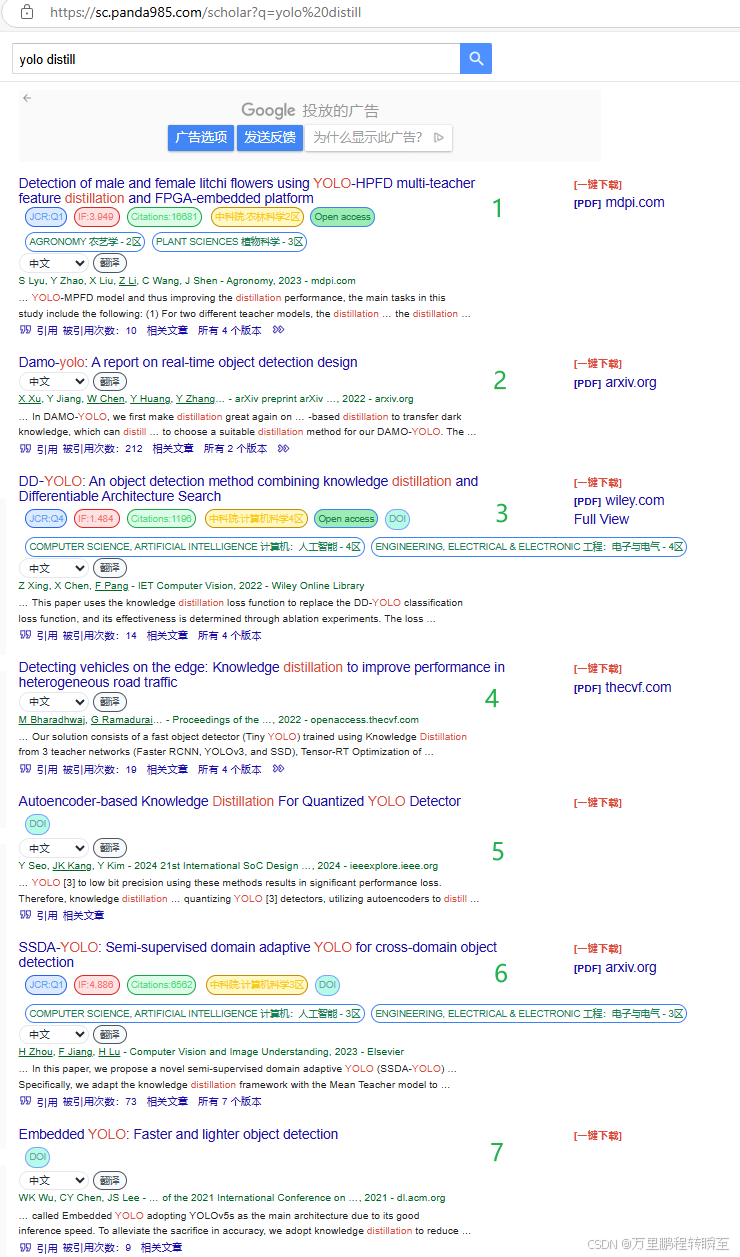Screen dimensions: 740x1257
Task: Click the cite quote icon for Detecting vehicles on the edge
Action: point(25,769)
